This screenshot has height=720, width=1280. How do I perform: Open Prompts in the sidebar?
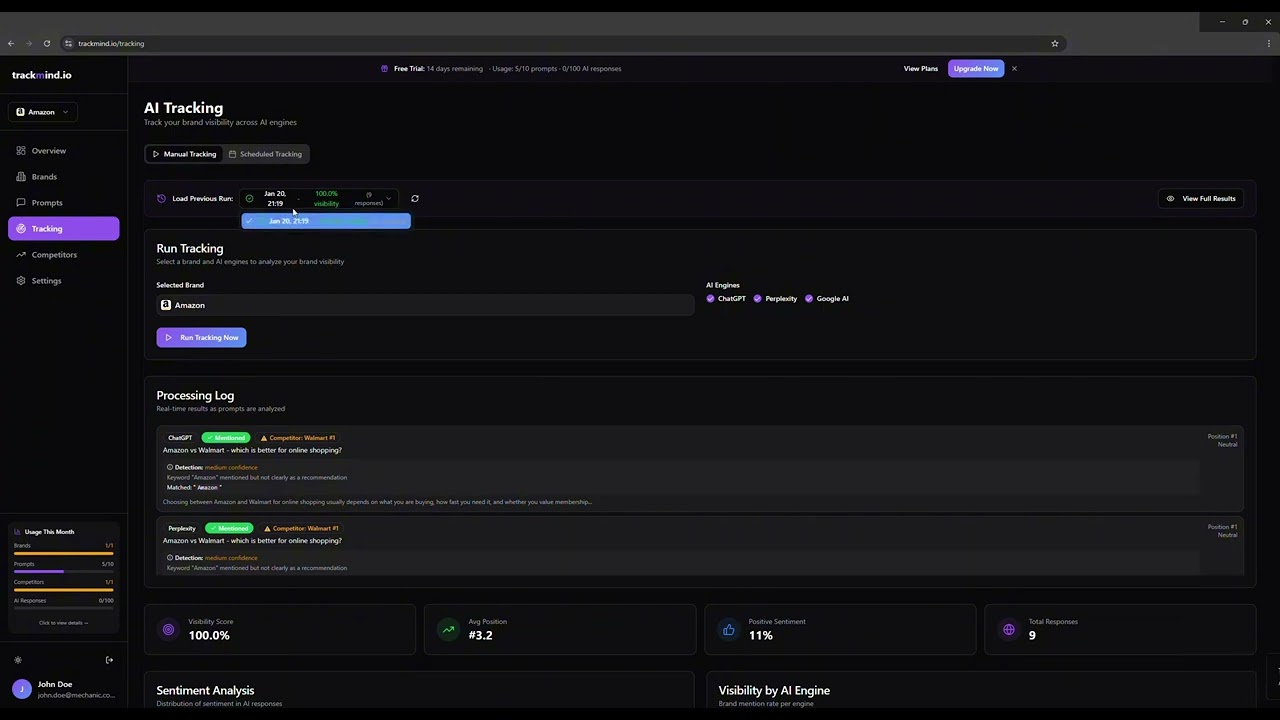point(63,203)
